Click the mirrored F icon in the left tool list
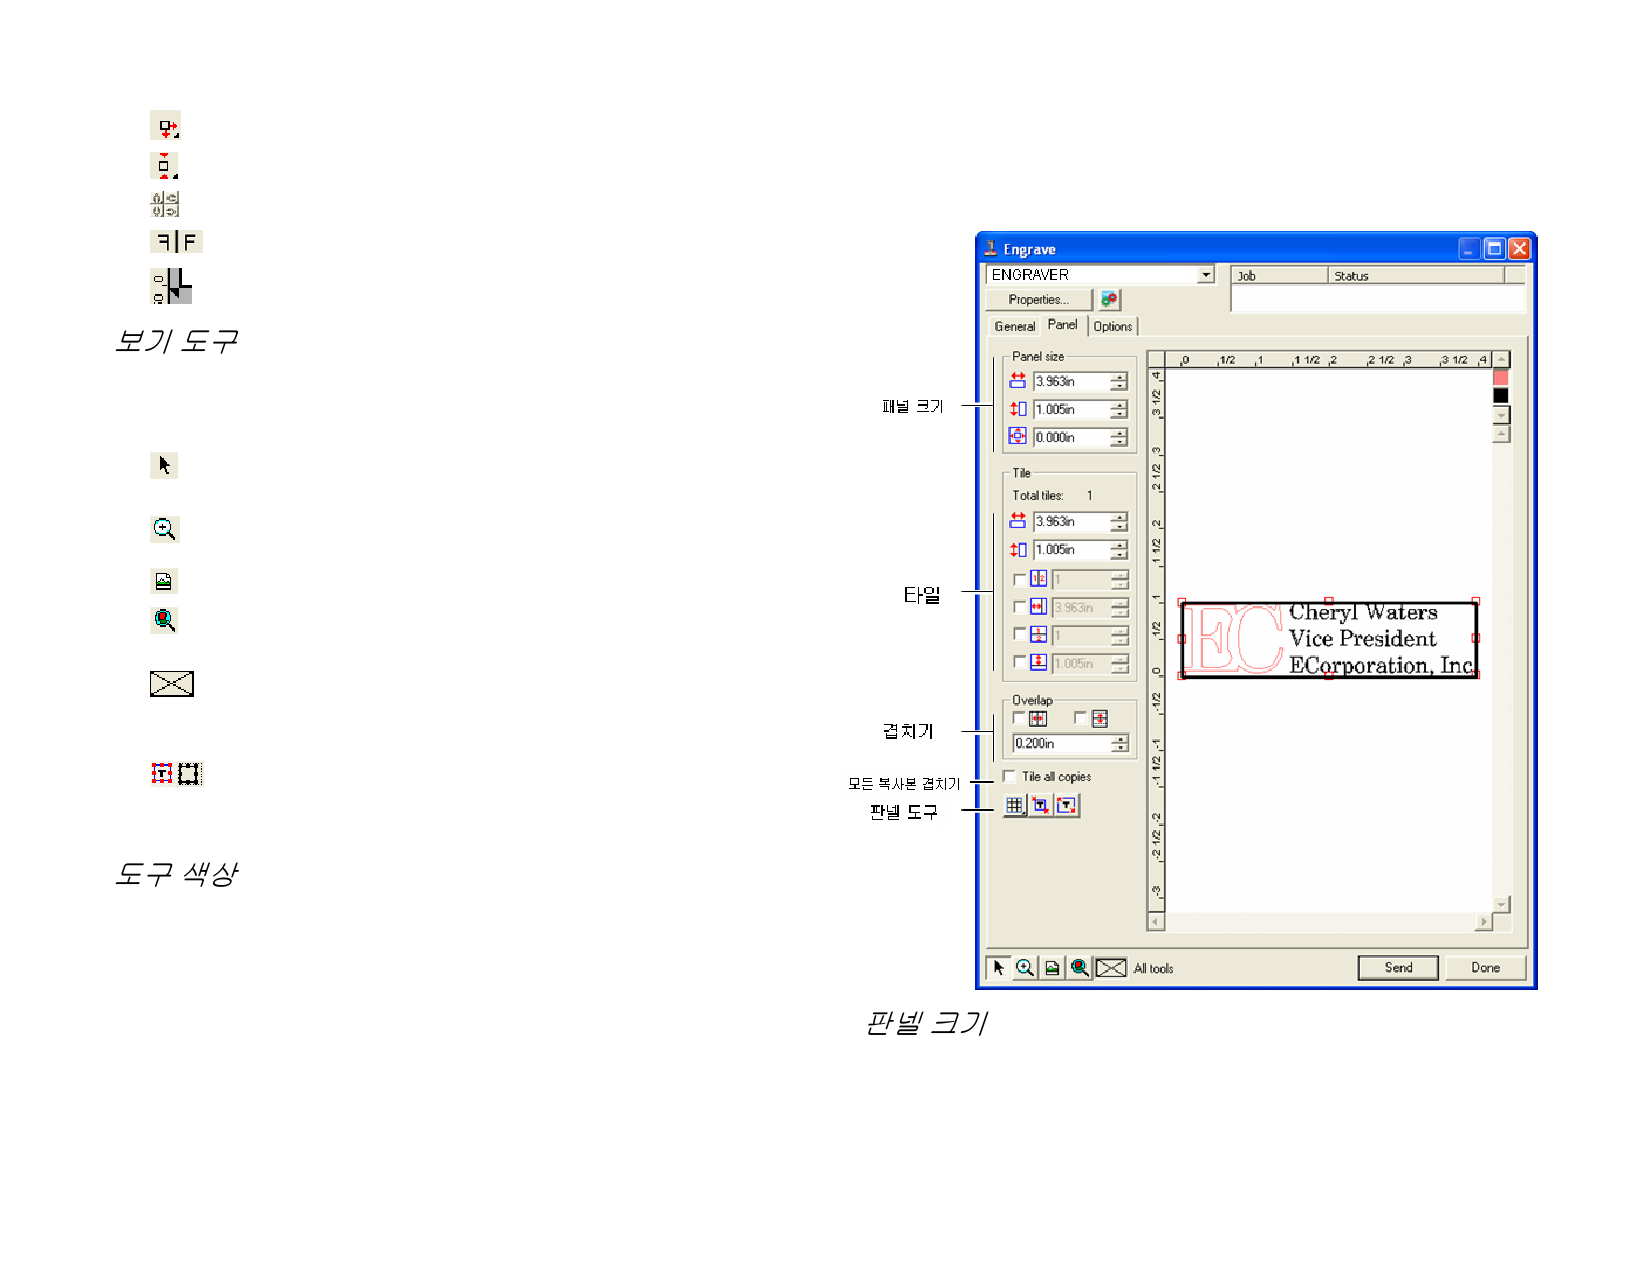Viewport: 1650px width, 1275px height. pos(176,242)
